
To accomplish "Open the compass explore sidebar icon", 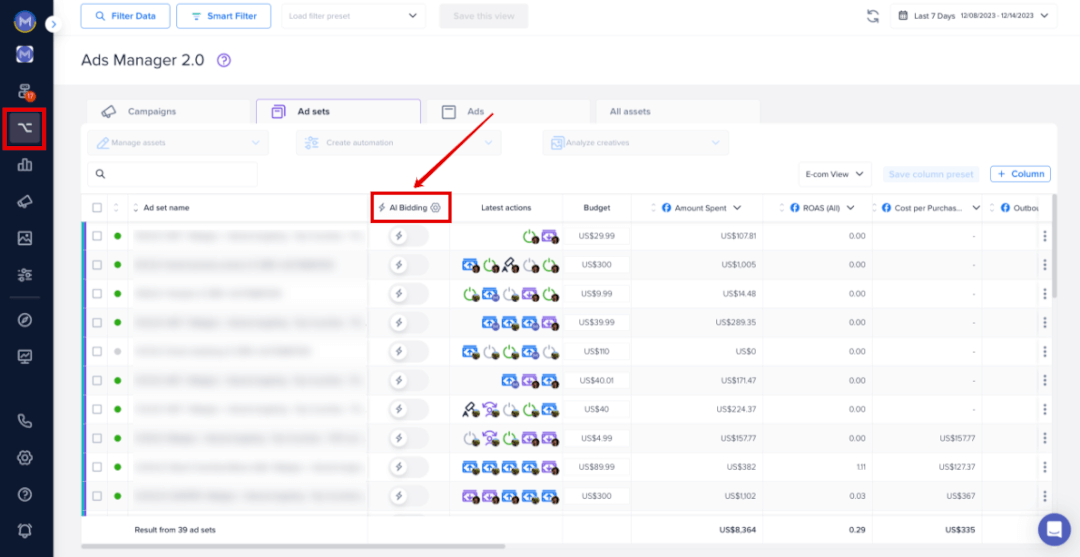I will [25, 320].
